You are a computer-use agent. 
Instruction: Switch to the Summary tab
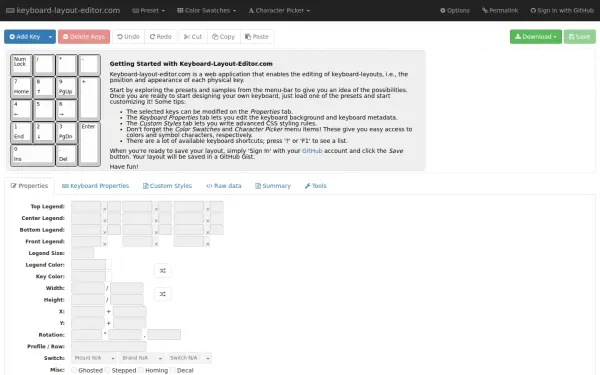click(273, 186)
